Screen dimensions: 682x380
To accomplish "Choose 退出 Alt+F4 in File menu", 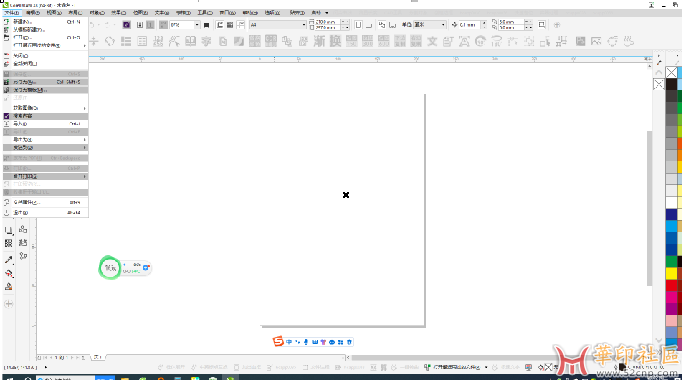I will [x=45, y=213].
